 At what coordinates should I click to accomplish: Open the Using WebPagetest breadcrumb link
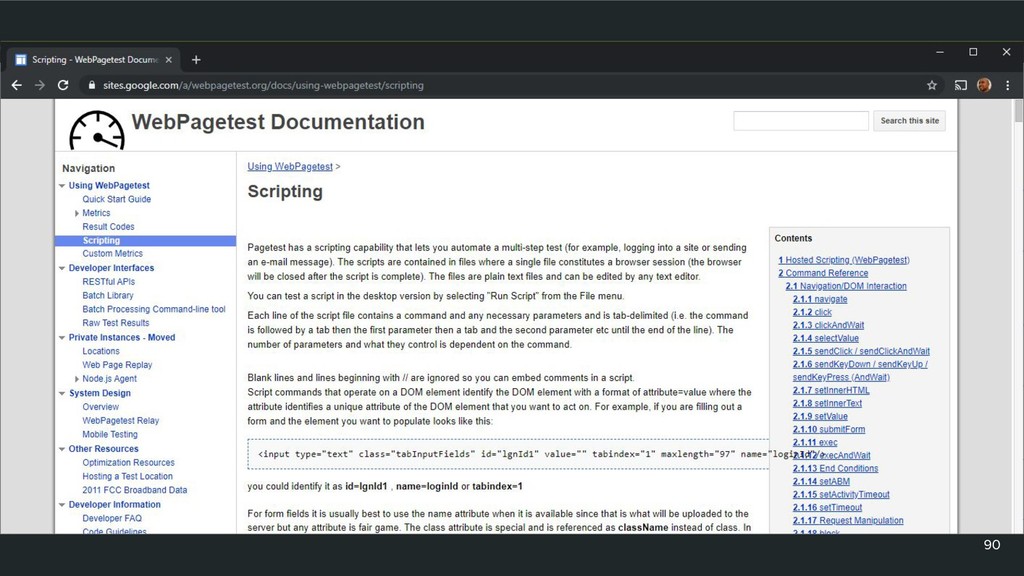tap(290, 167)
